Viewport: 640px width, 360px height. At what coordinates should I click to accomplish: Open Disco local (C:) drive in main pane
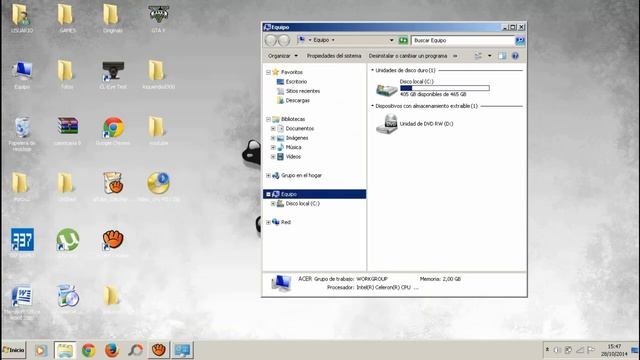coord(433,88)
